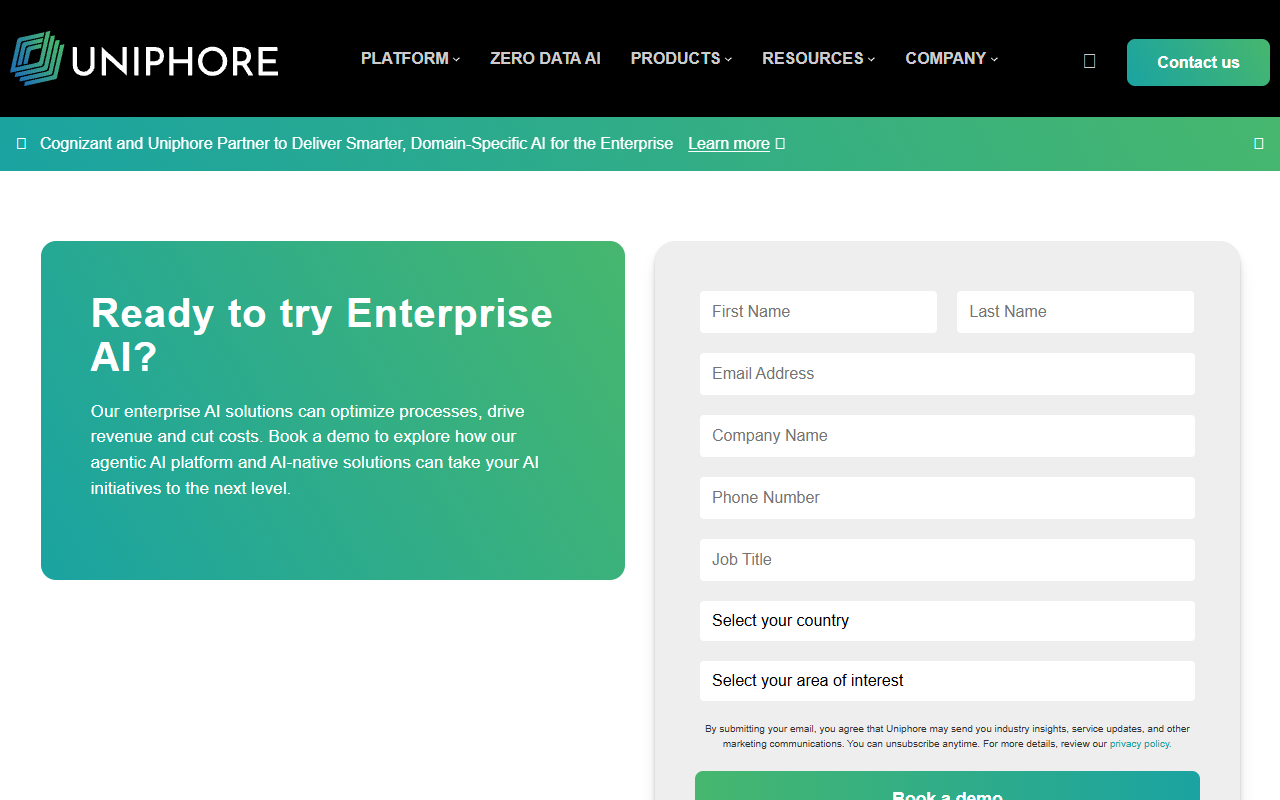Viewport: 1280px width, 800px height.
Task: Click the Cognizant and Uniphore partner announcement text
Action: [x=357, y=143]
